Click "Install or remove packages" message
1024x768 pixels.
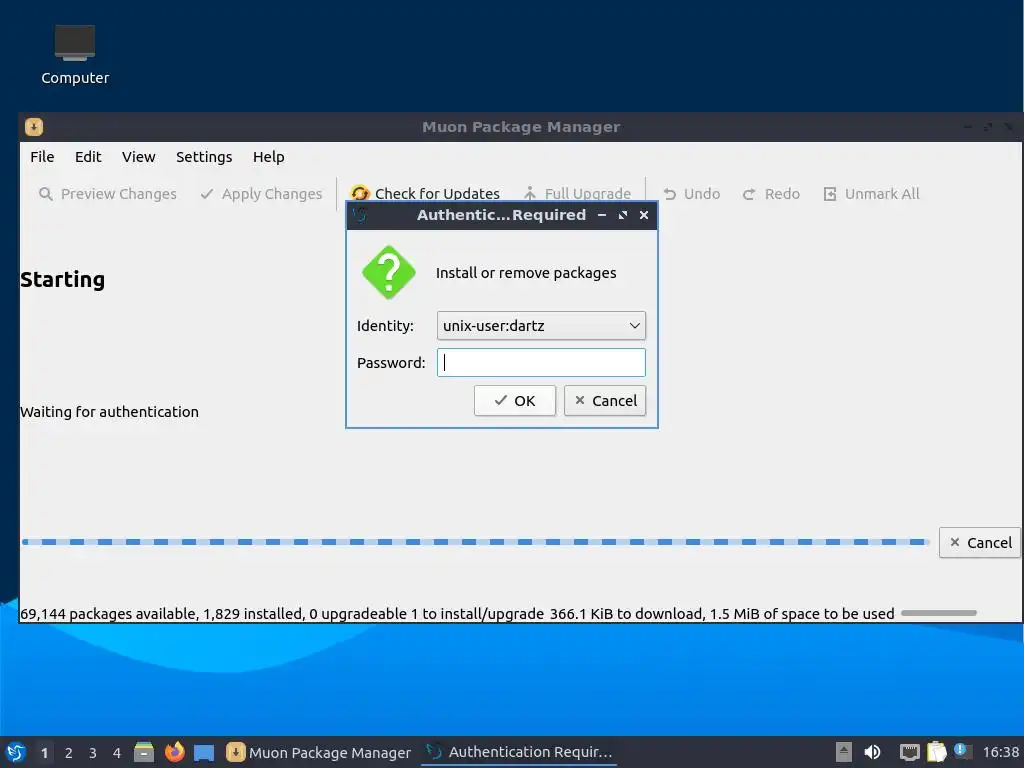click(526, 273)
